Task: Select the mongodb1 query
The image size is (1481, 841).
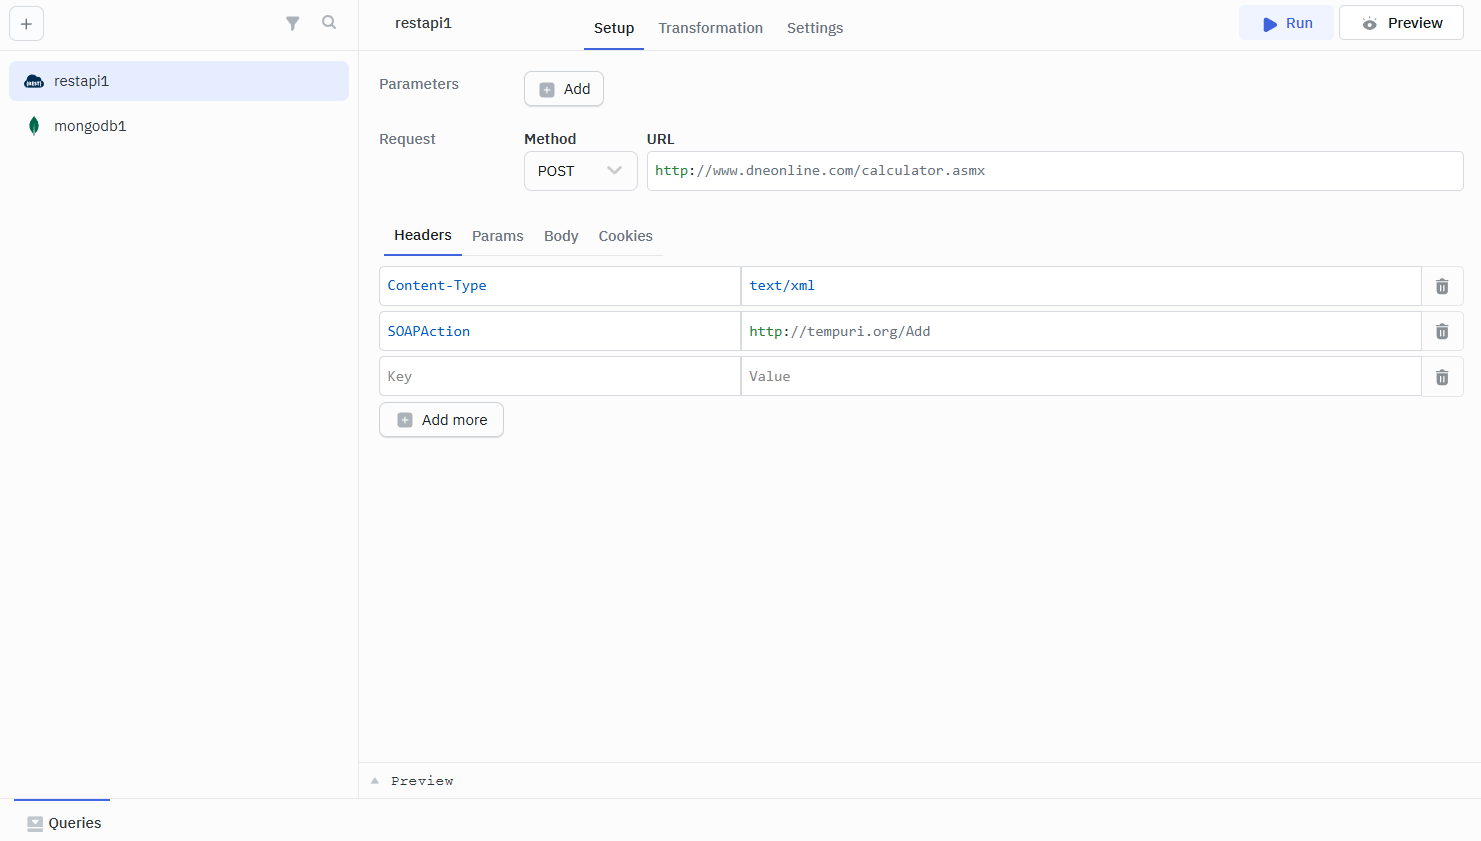Action: 90,126
